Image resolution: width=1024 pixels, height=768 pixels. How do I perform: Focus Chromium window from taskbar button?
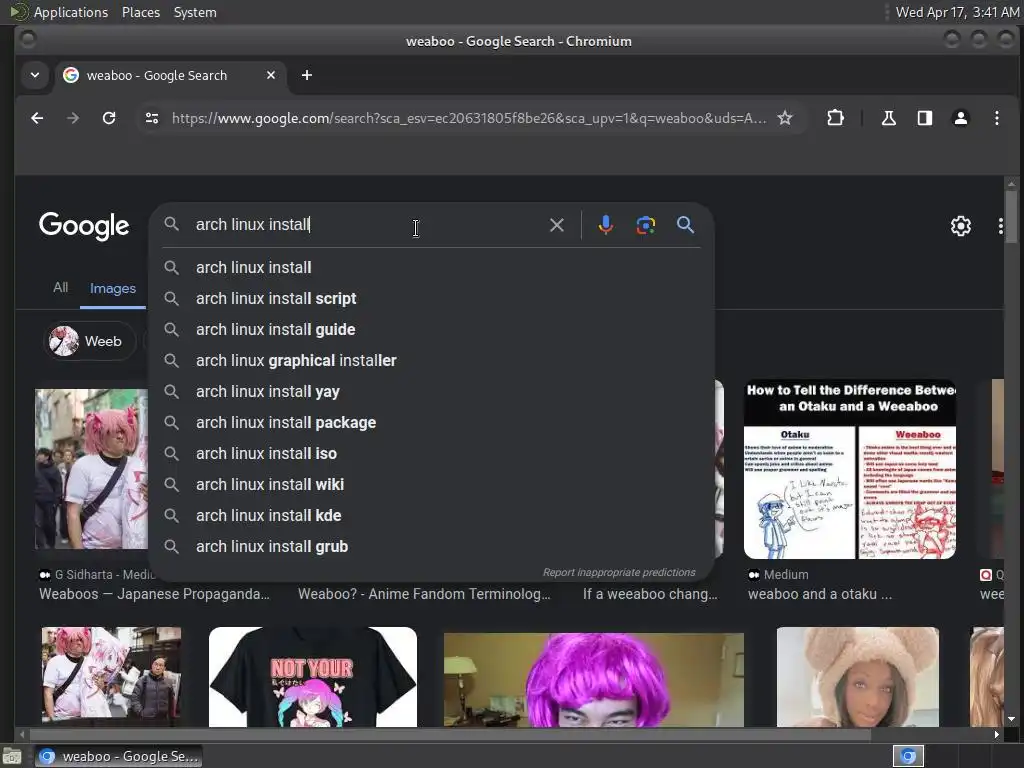click(118, 756)
